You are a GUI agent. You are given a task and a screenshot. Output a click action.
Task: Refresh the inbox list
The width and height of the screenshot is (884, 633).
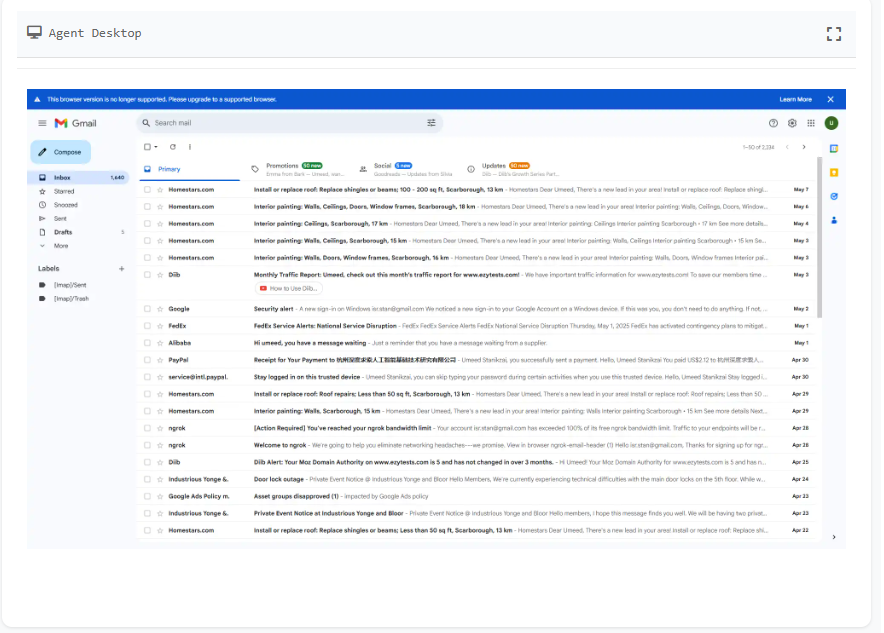tap(173, 147)
